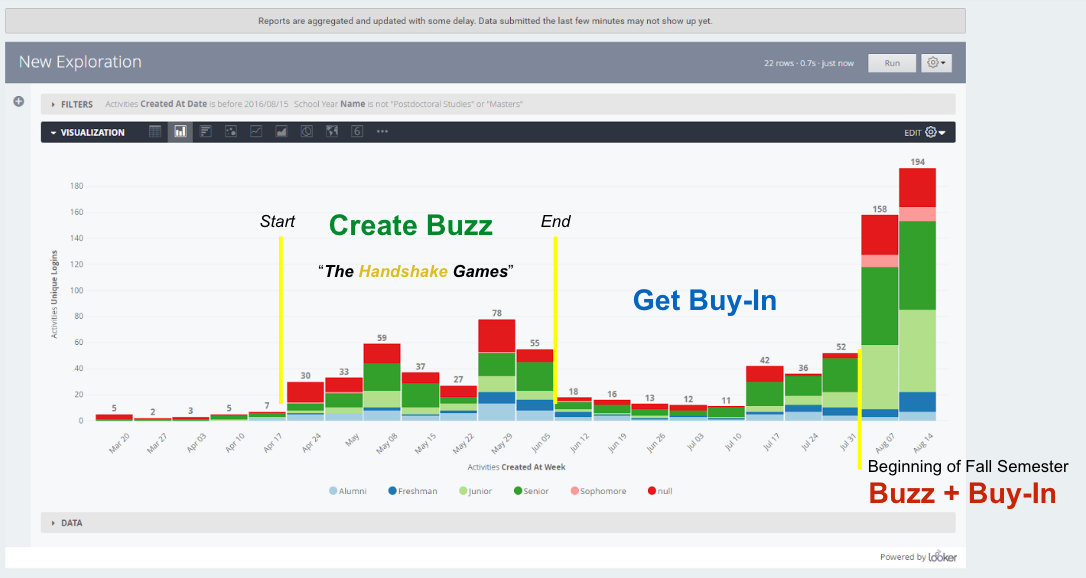
Task: Expand the FILTERS section
Action: (x=72, y=105)
